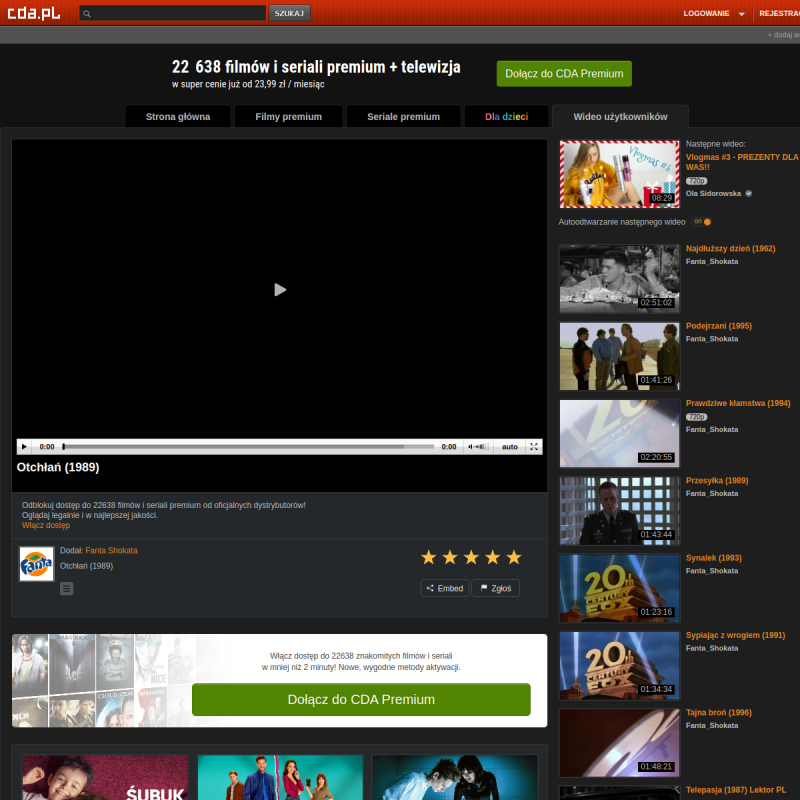Screen dimensions: 800x800
Task: Expand description with the list icon
Action: (x=66, y=589)
